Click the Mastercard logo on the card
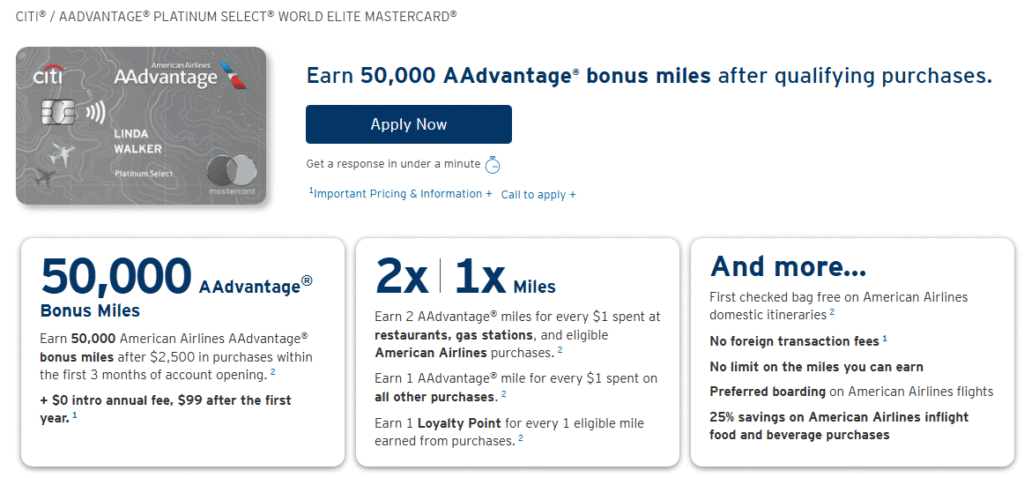 point(231,172)
